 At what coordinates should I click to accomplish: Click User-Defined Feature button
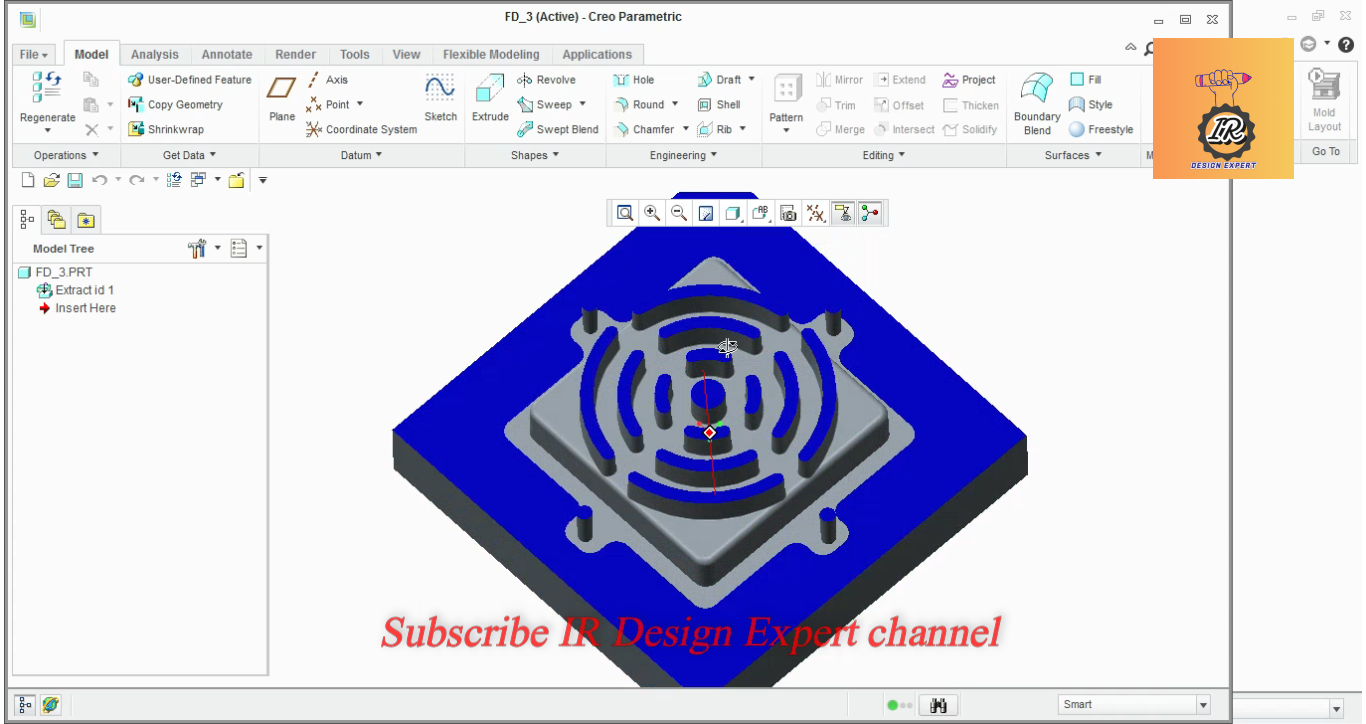[190, 80]
